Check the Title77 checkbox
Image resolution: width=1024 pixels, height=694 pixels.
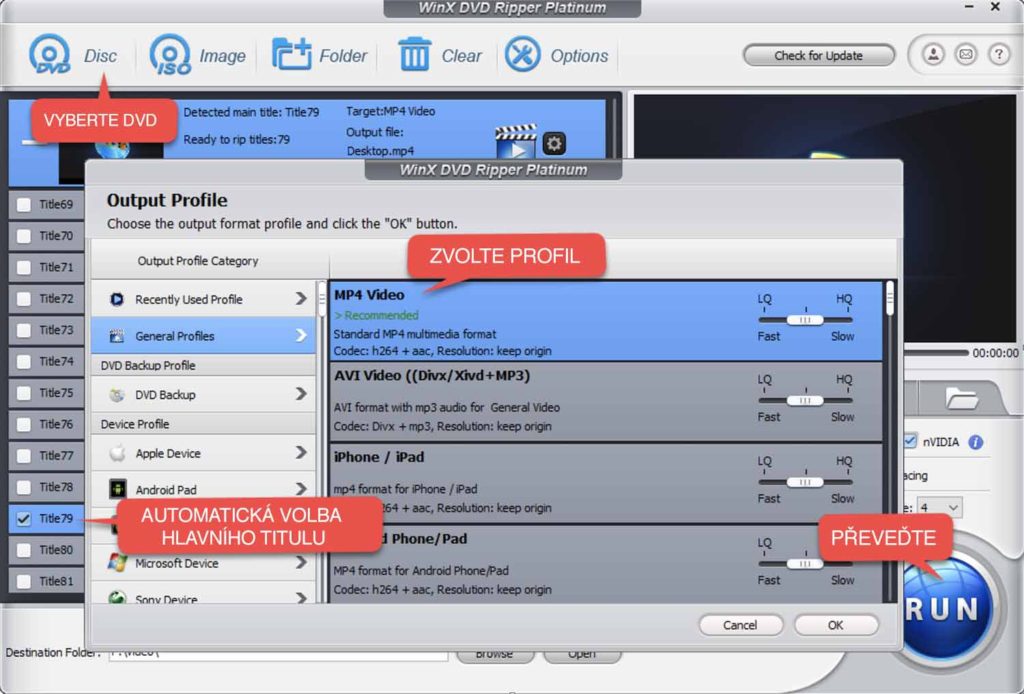pos(24,456)
